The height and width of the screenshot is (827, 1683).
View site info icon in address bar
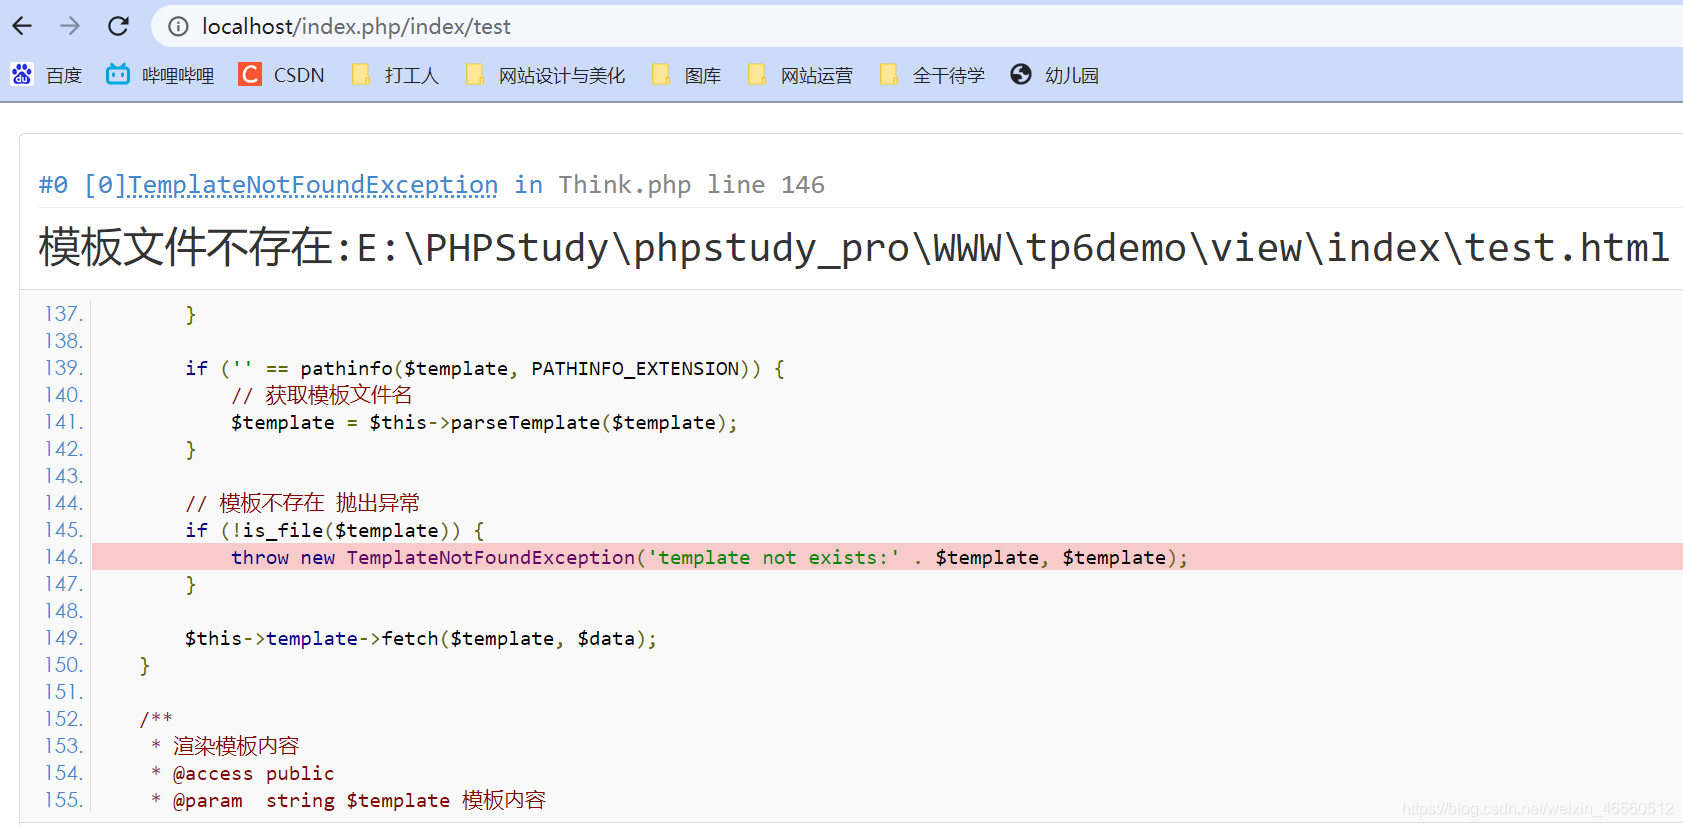pos(178,27)
